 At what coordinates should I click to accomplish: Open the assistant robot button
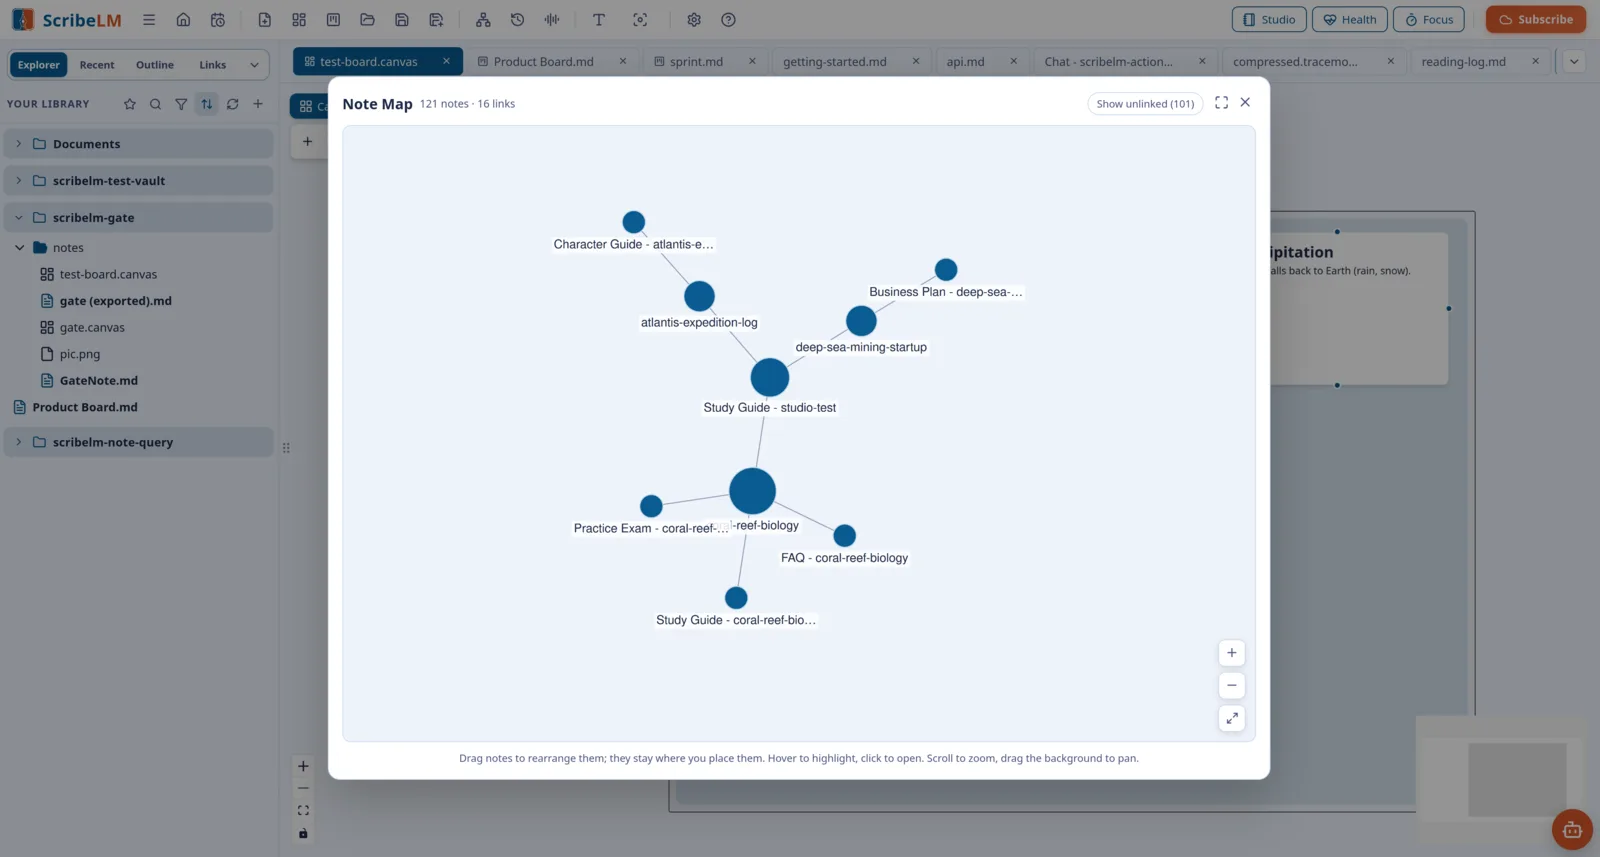click(x=1572, y=830)
